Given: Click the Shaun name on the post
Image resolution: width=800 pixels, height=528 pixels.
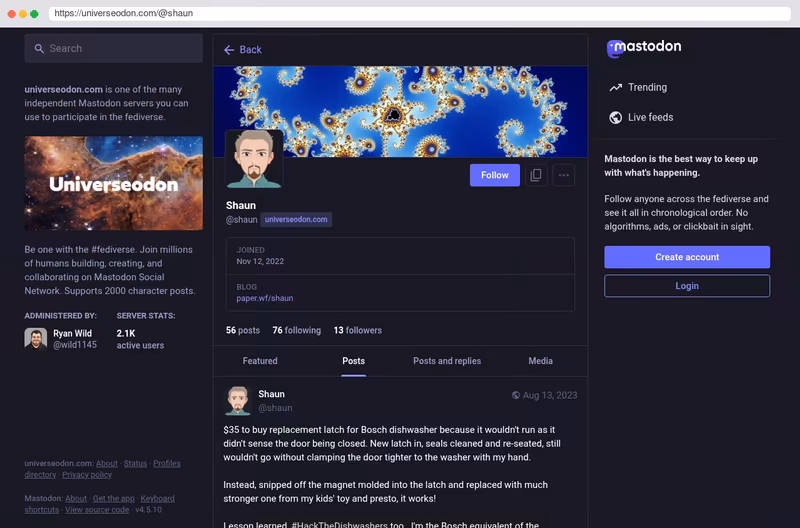Looking at the screenshot, I should pyautogui.click(x=271, y=394).
